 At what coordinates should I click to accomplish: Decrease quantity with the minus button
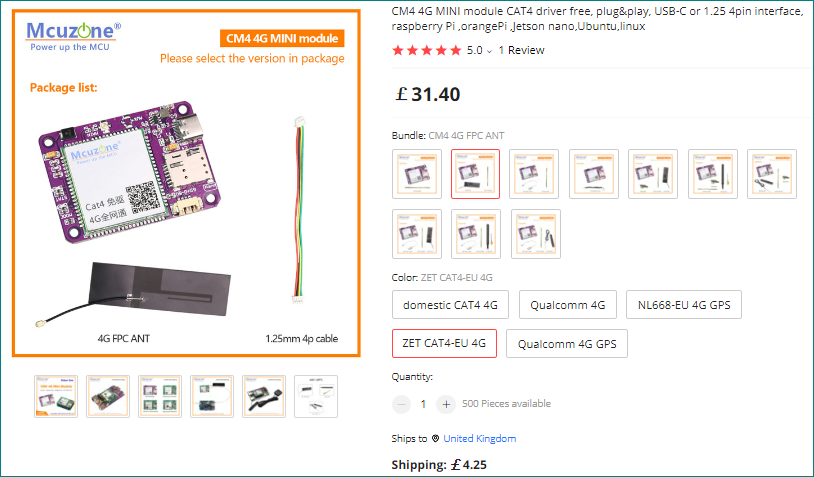[402, 404]
